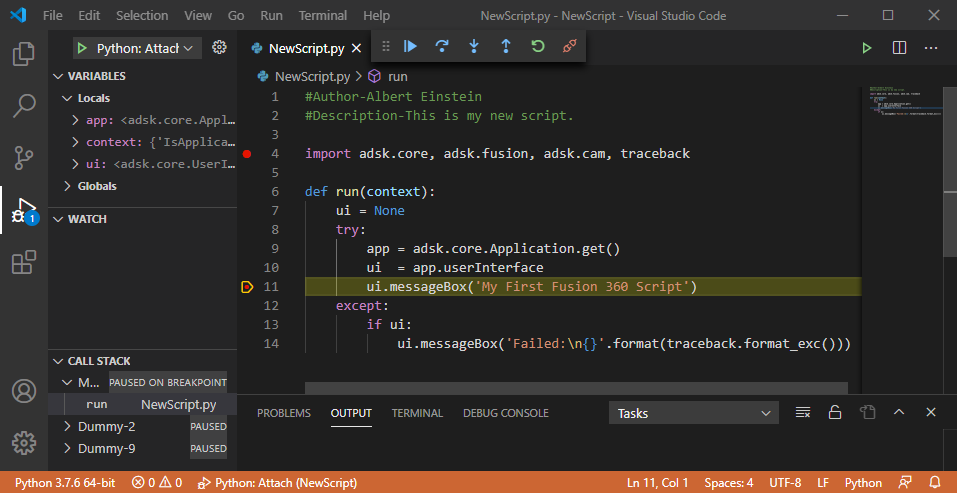The height and width of the screenshot is (493, 957).
Task: Toggle the breakpoint on line 4
Action: coord(247,154)
